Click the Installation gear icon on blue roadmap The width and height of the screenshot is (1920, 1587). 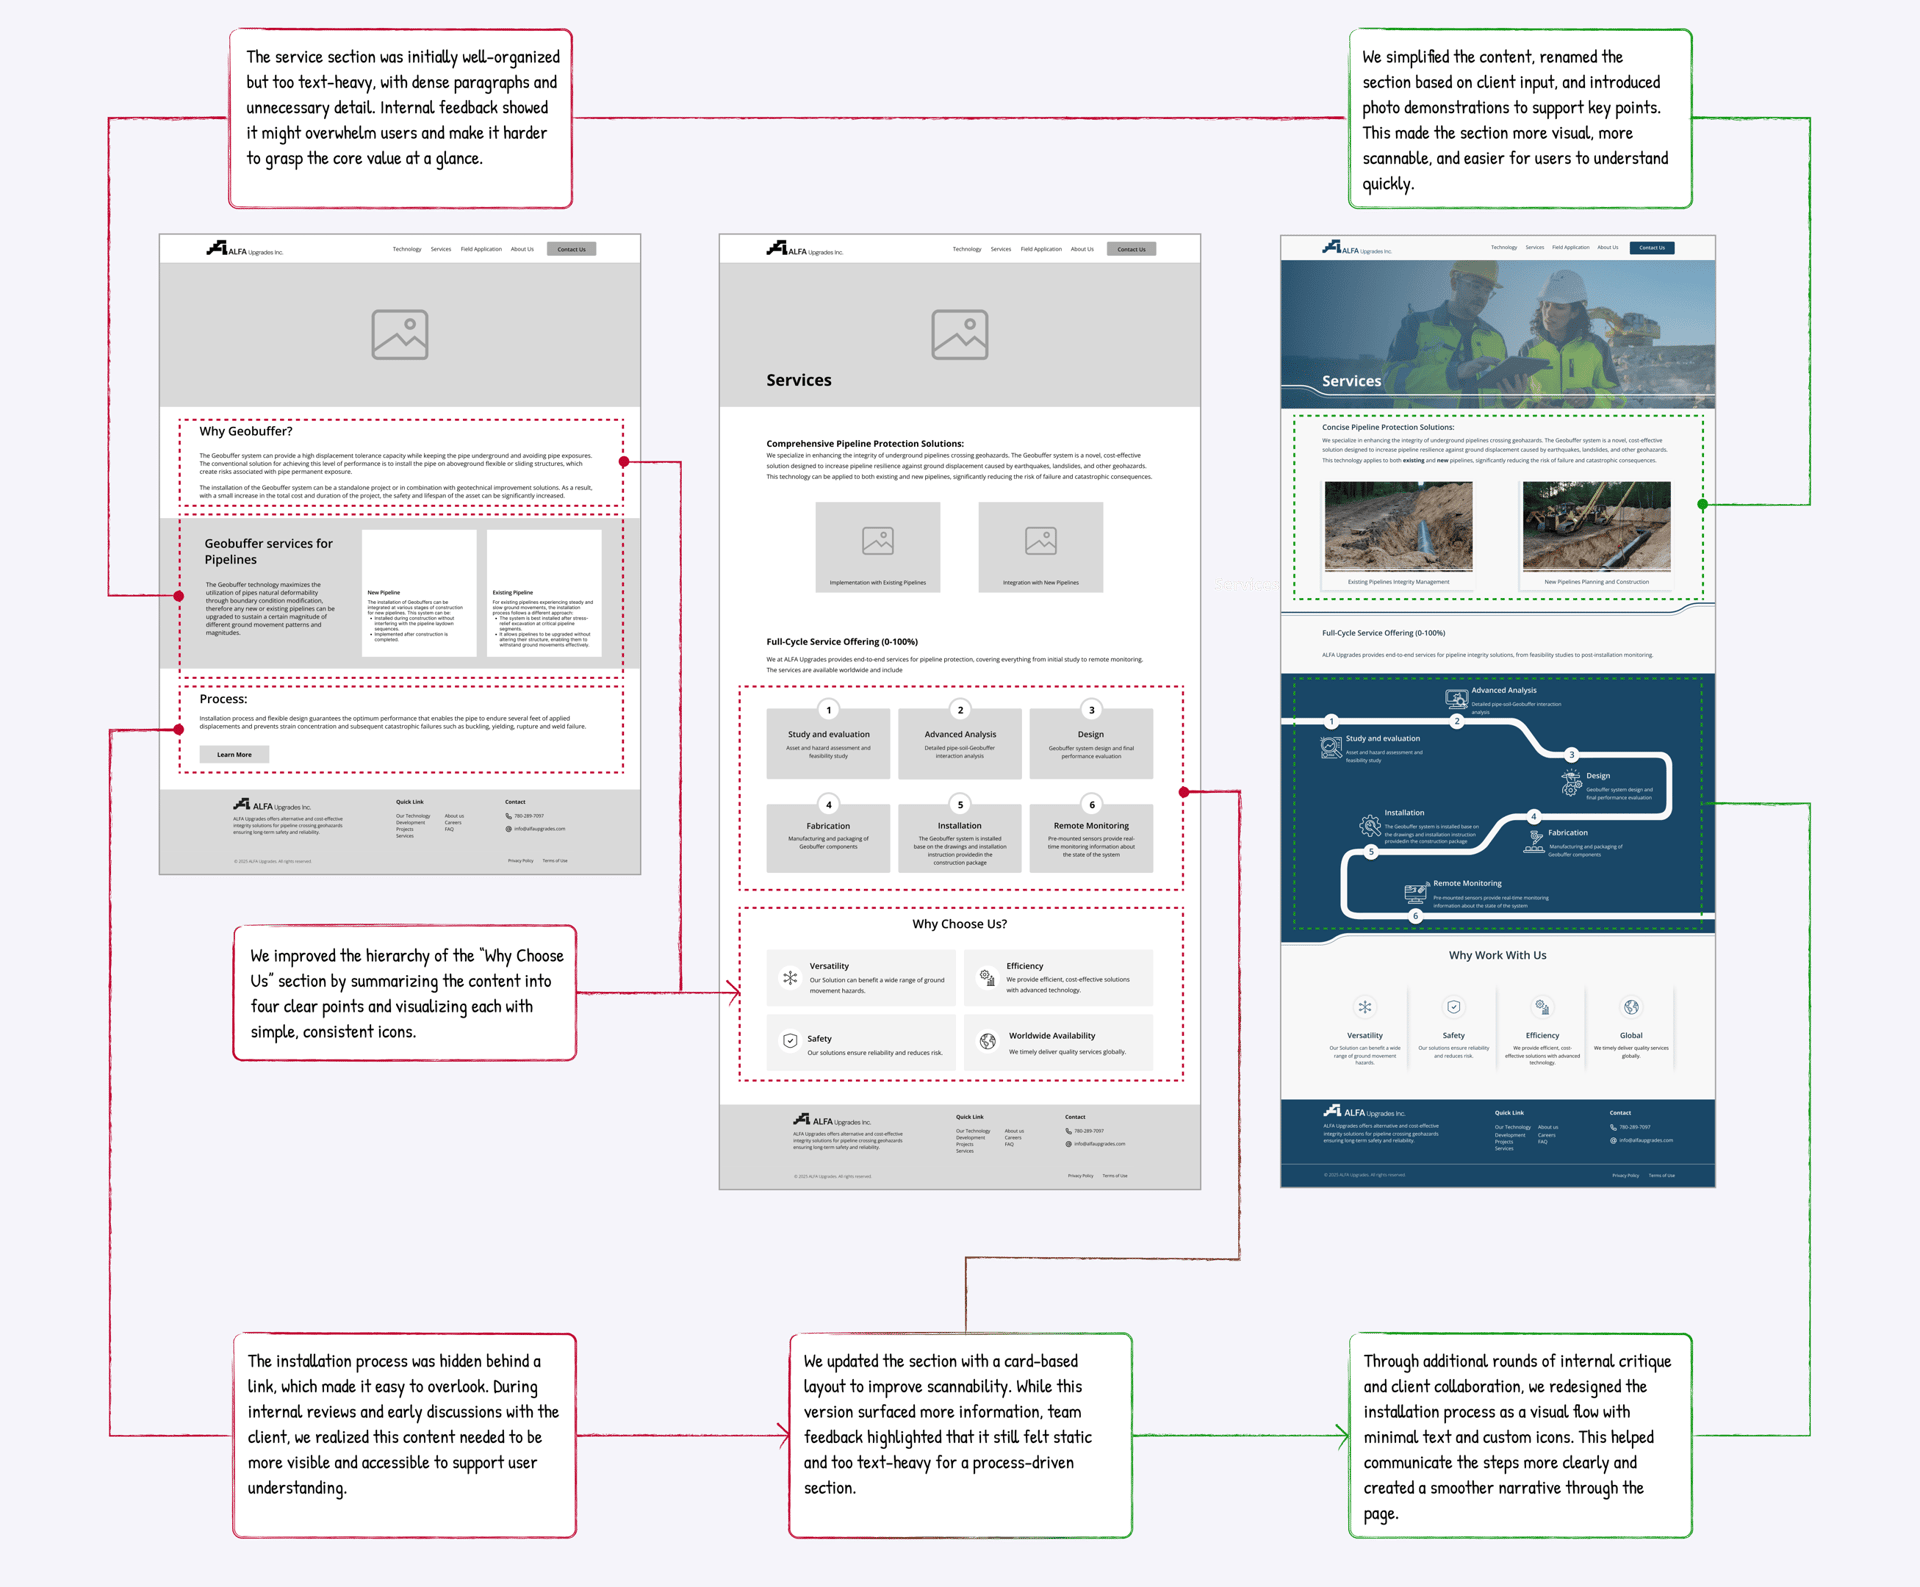tap(1369, 826)
